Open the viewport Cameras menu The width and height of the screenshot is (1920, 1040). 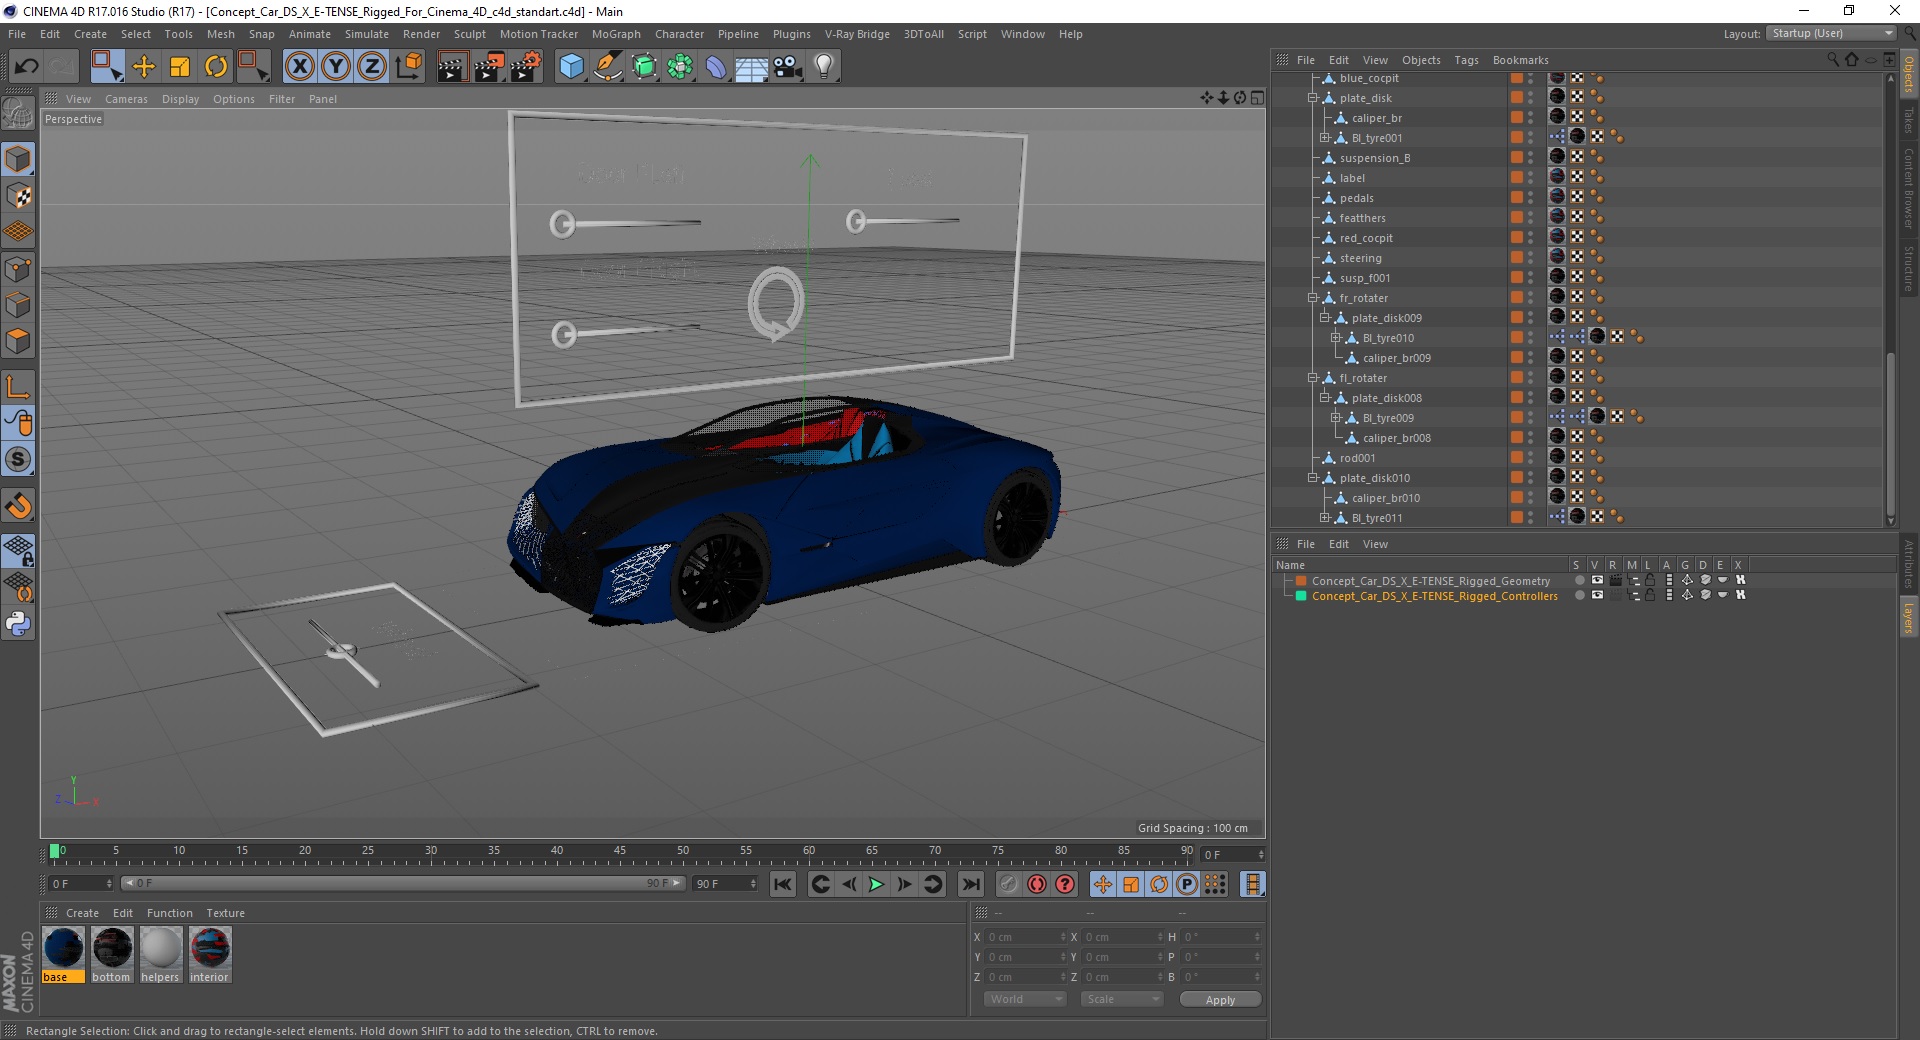coord(126,99)
